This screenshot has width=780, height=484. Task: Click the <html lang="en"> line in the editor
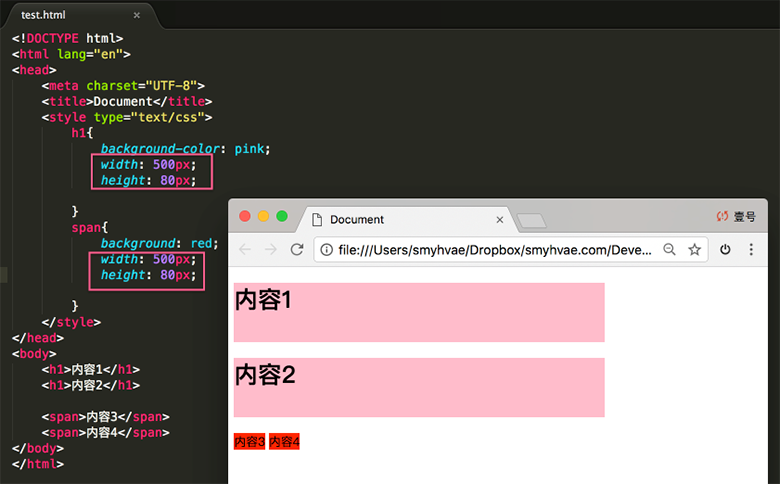(71, 54)
